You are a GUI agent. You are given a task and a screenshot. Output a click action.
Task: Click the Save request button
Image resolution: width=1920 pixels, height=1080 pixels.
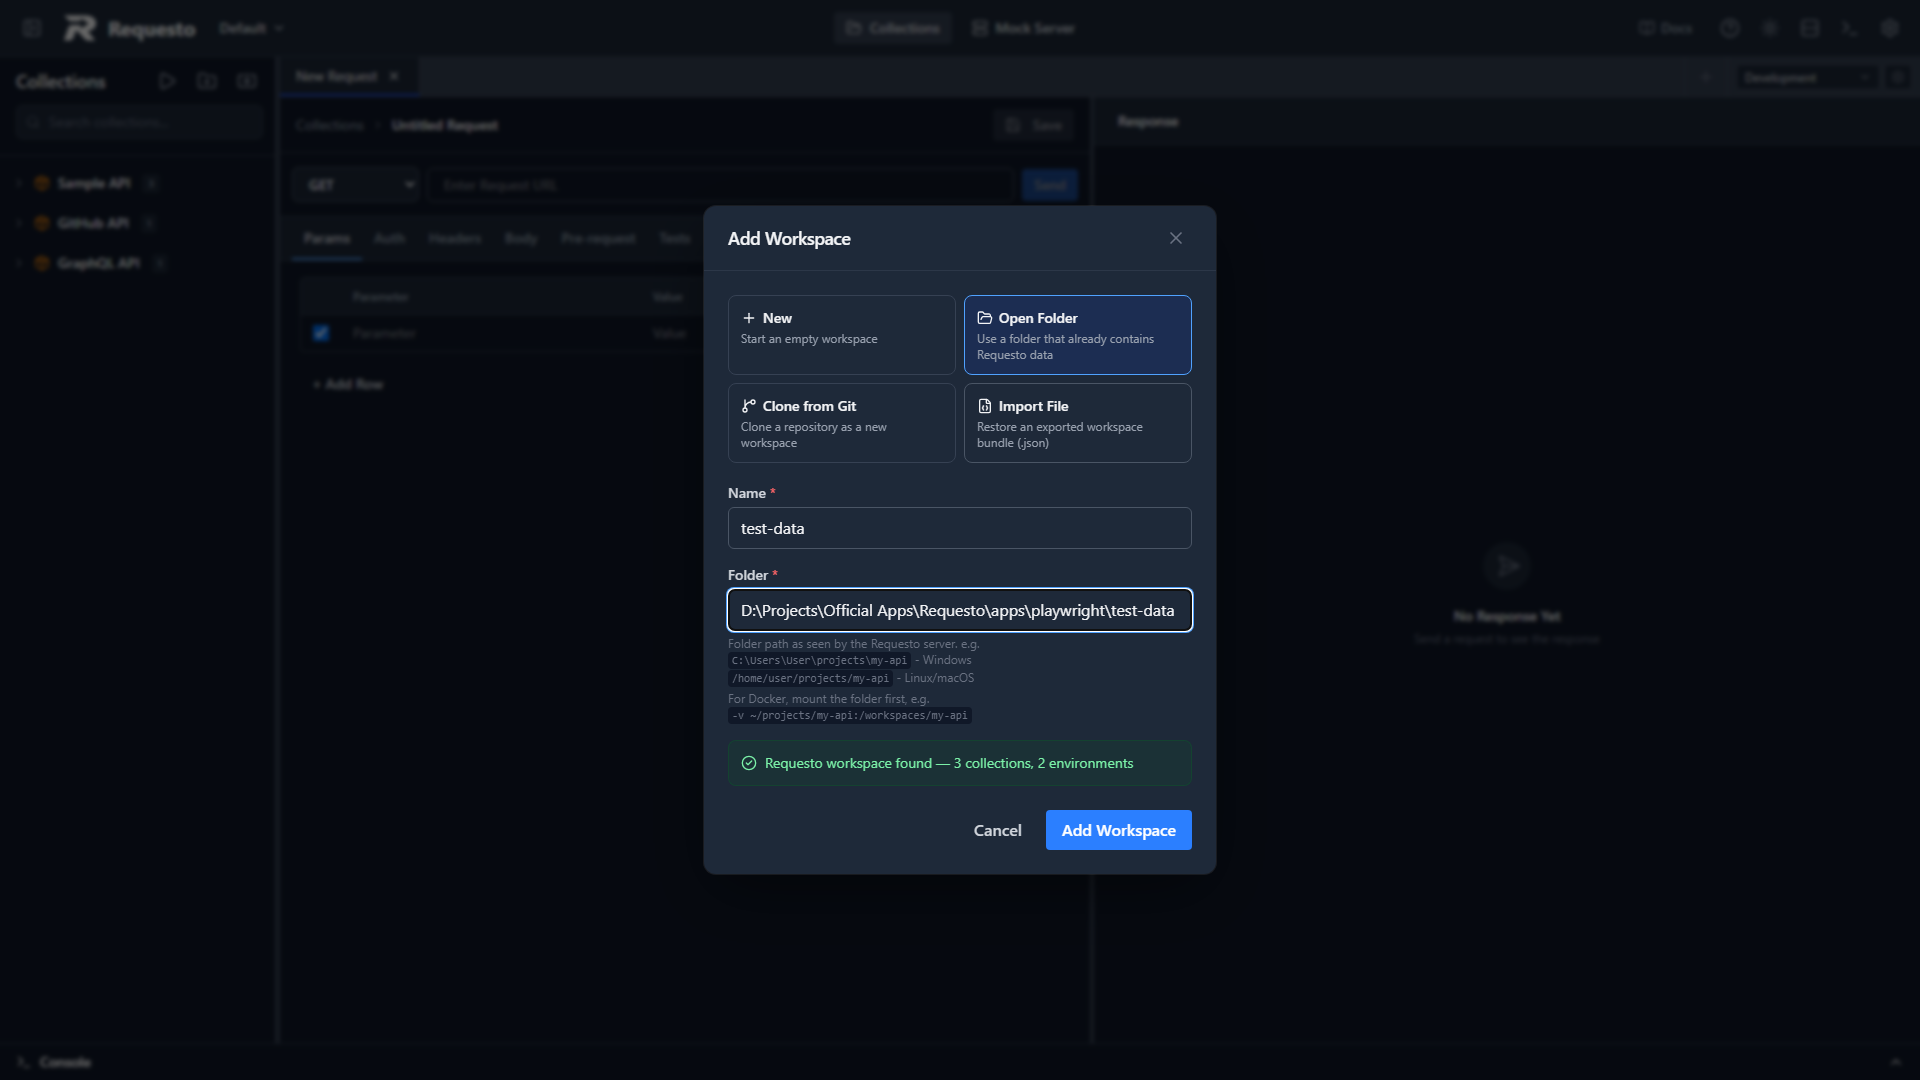coord(1034,125)
